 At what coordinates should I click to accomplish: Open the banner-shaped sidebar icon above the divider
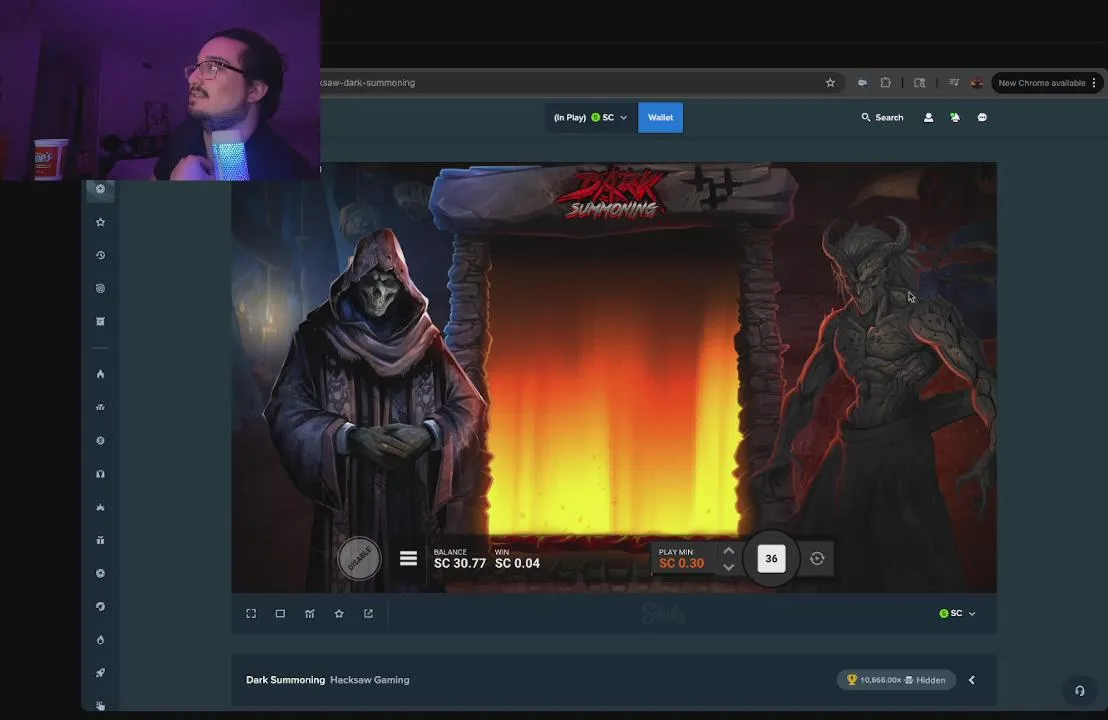click(x=100, y=321)
